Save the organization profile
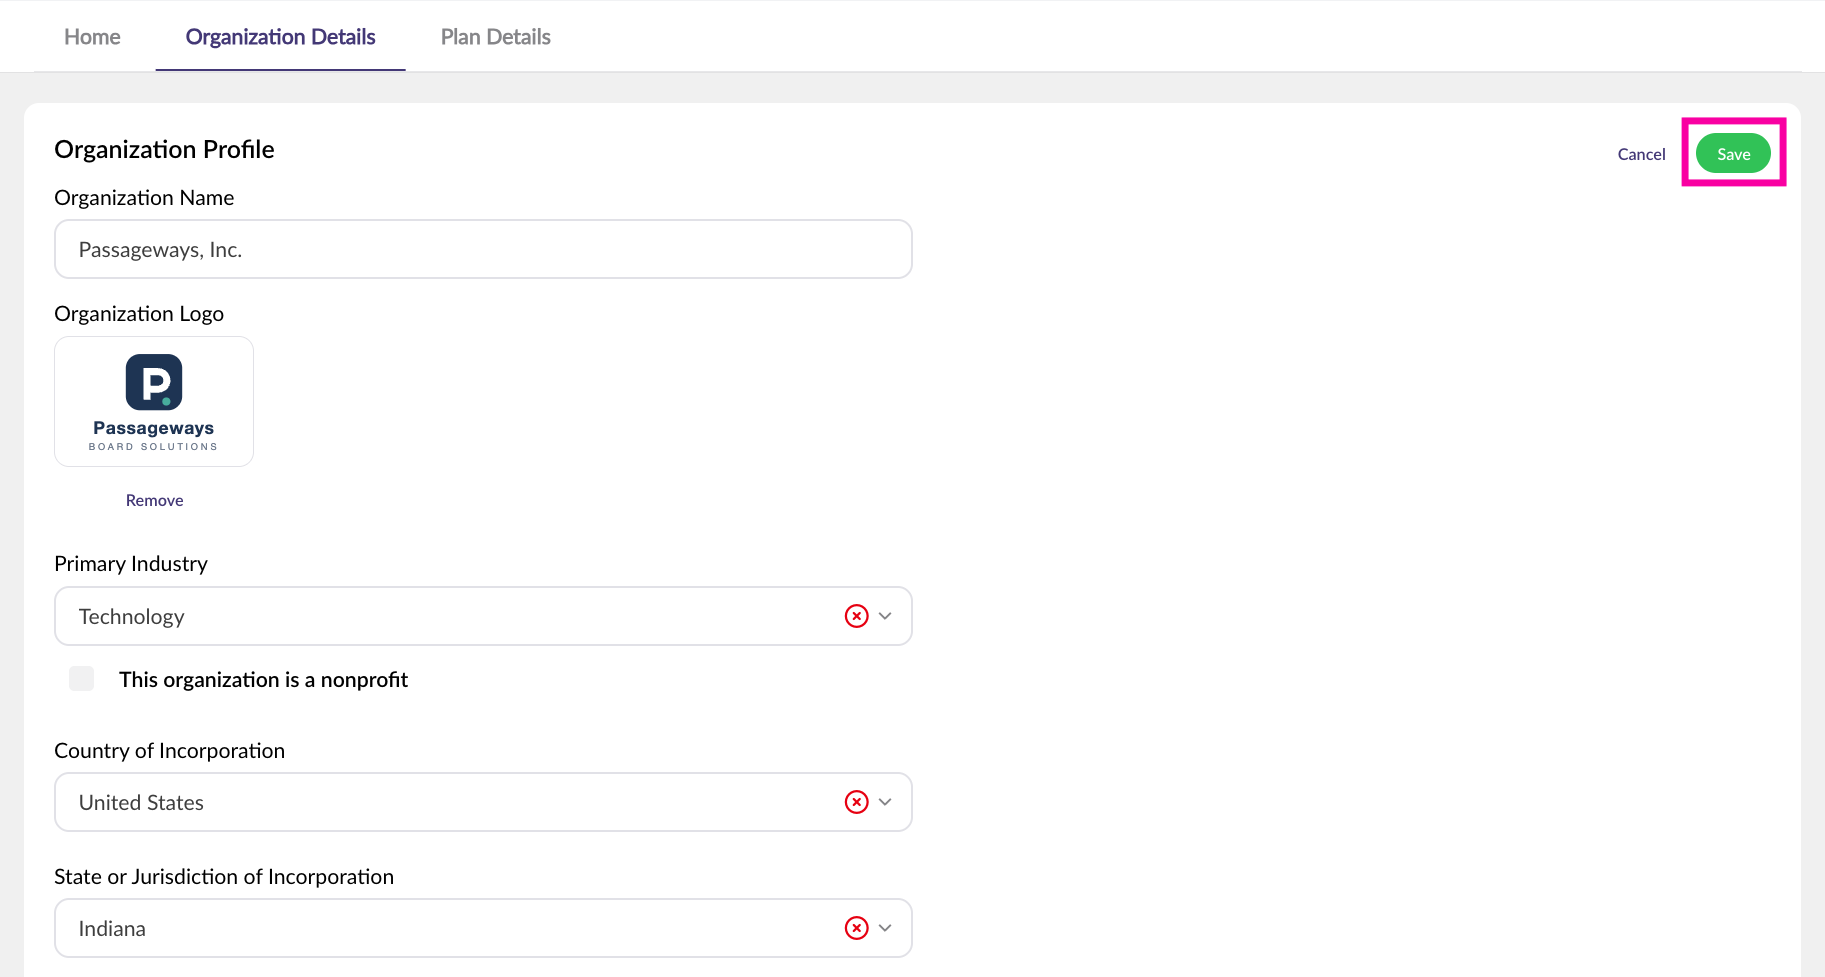The width and height of the screenshot is (1825, 977). point(1733,154)
